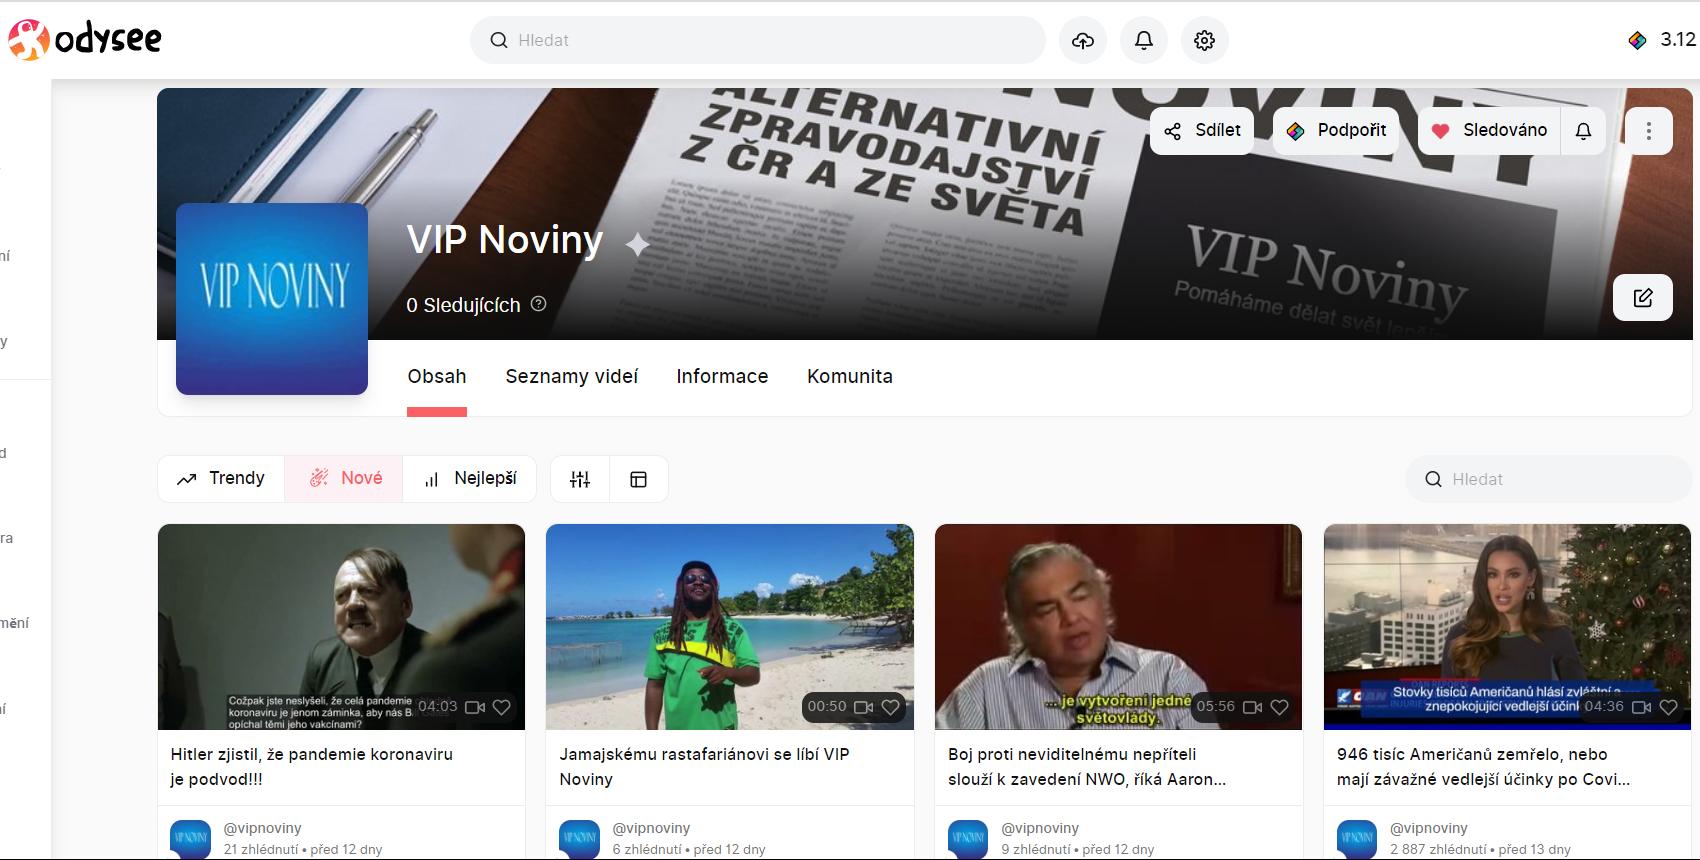Click @vipnoviny under 946 tisíc video
Screen dimensions: 1700x860
1429,828
